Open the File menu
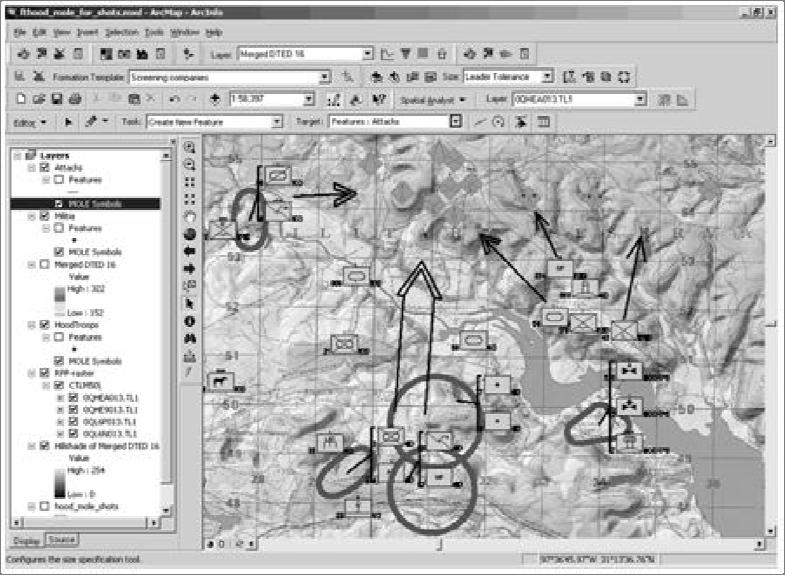Screen dimensions: 785x575 20,33
